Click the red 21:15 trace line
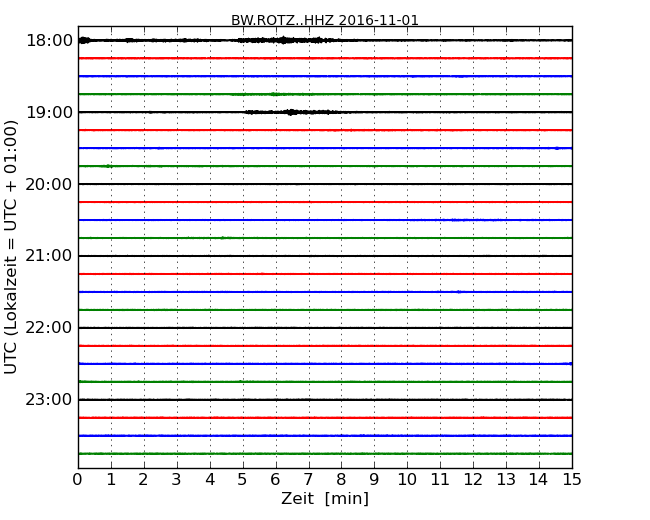650x520 pixels. tap(325, 274)
